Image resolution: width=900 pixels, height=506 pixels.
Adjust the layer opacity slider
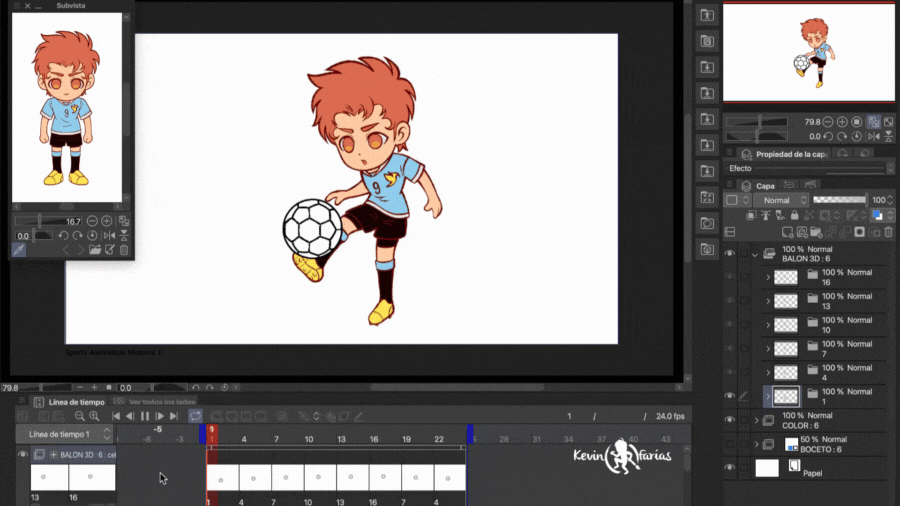click(x=840, y=200)
